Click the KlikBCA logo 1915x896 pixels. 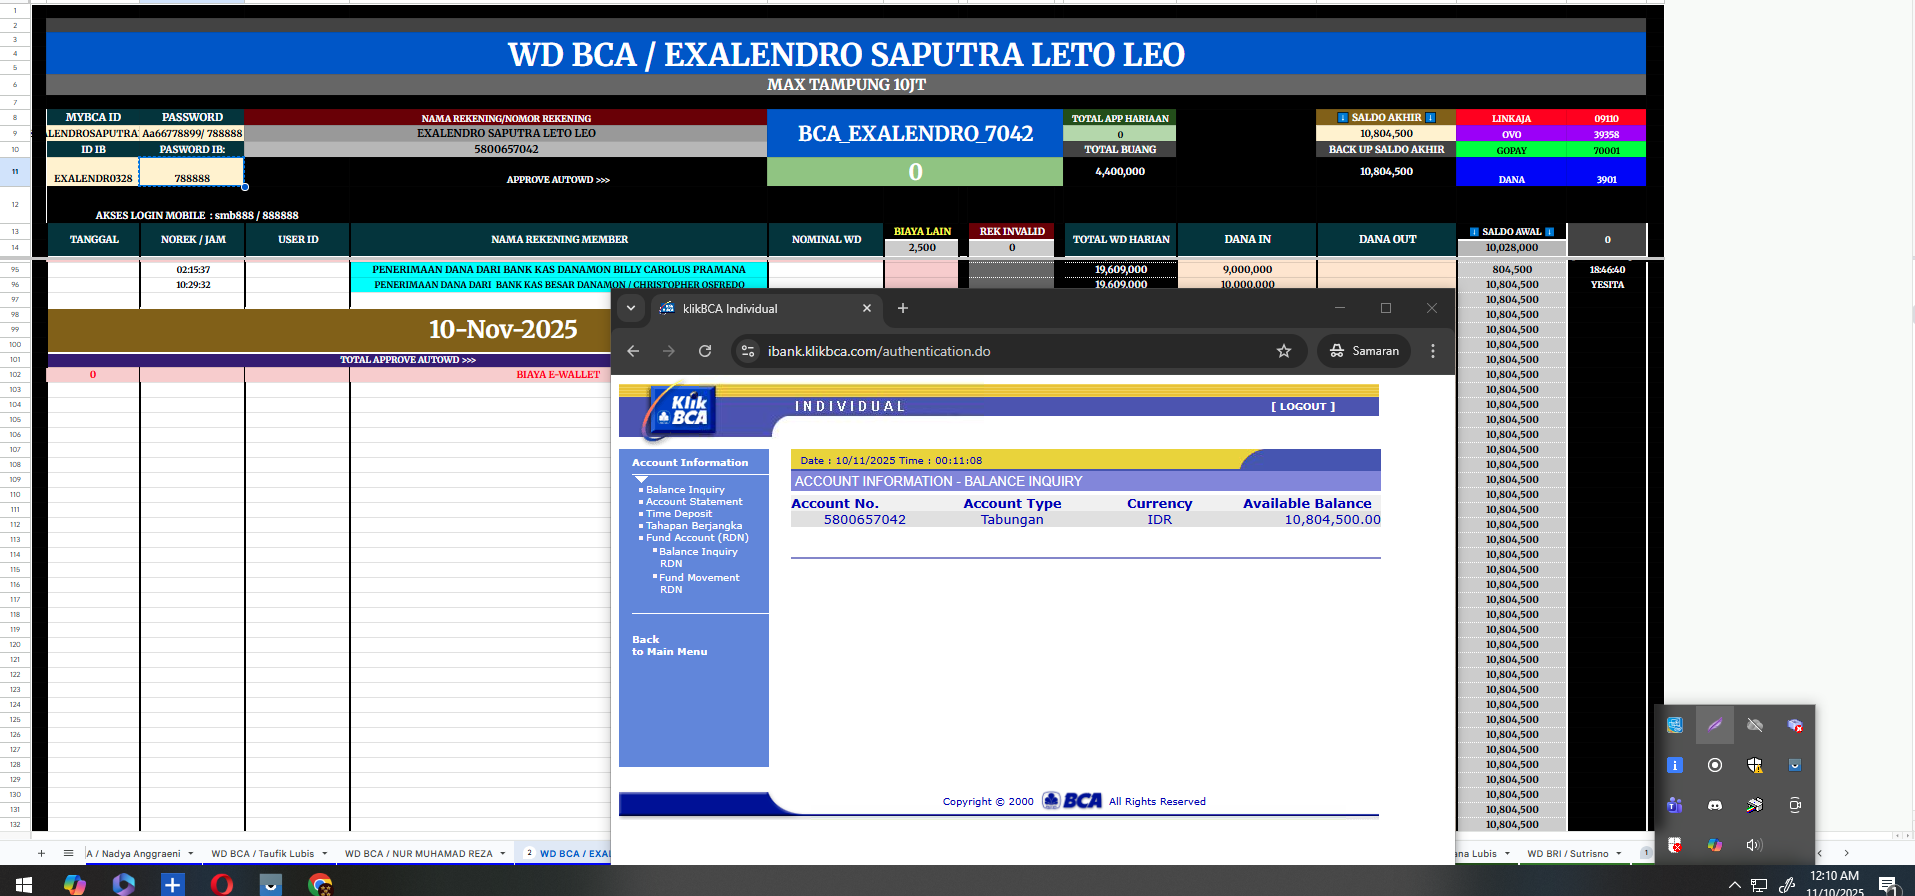pos(683,411)
